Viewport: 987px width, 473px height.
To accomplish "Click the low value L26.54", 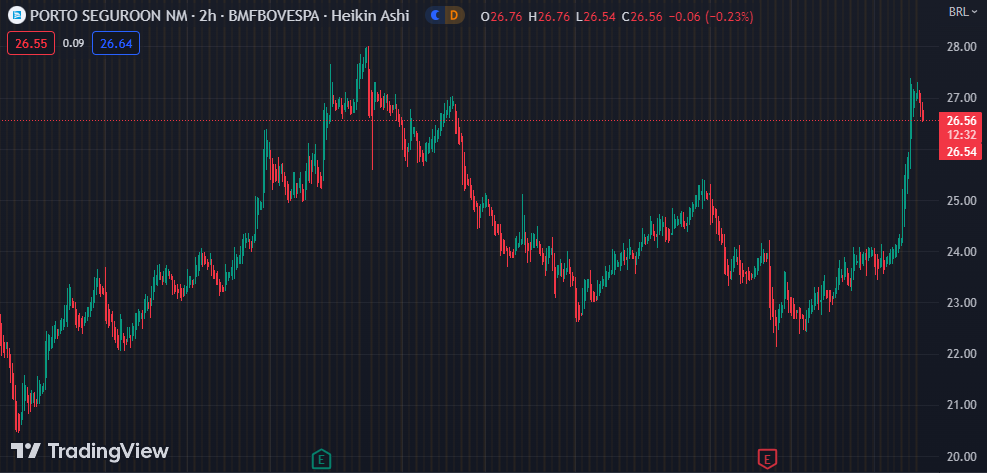I will point(595,16).
